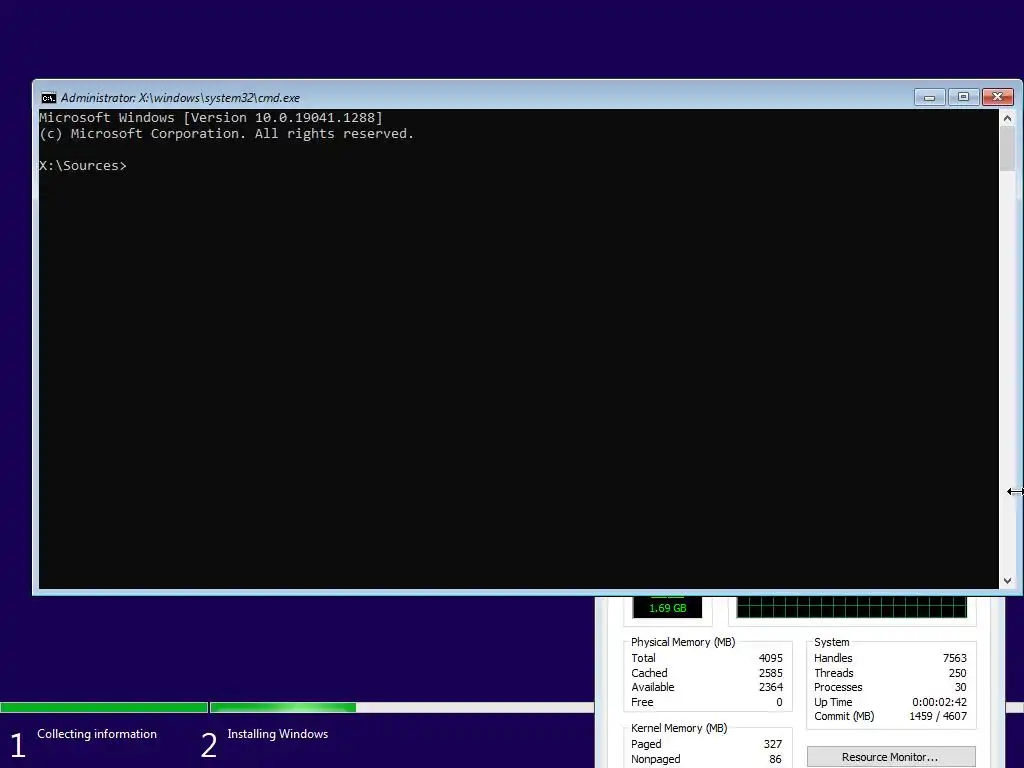The image size is (1024, 768).
Task: Minimize the Administrator cmd.exe window
Action: [x=929, y=97]
